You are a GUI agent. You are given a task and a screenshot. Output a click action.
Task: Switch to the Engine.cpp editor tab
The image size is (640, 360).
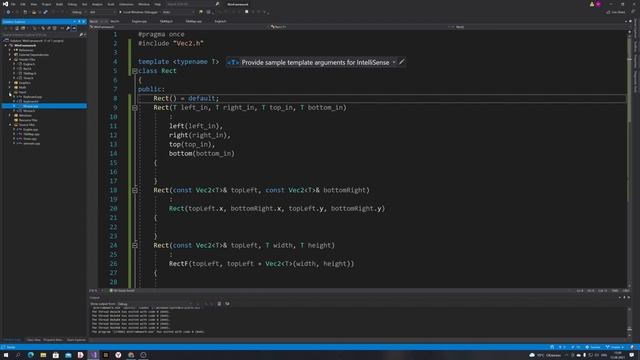point(139,21)
